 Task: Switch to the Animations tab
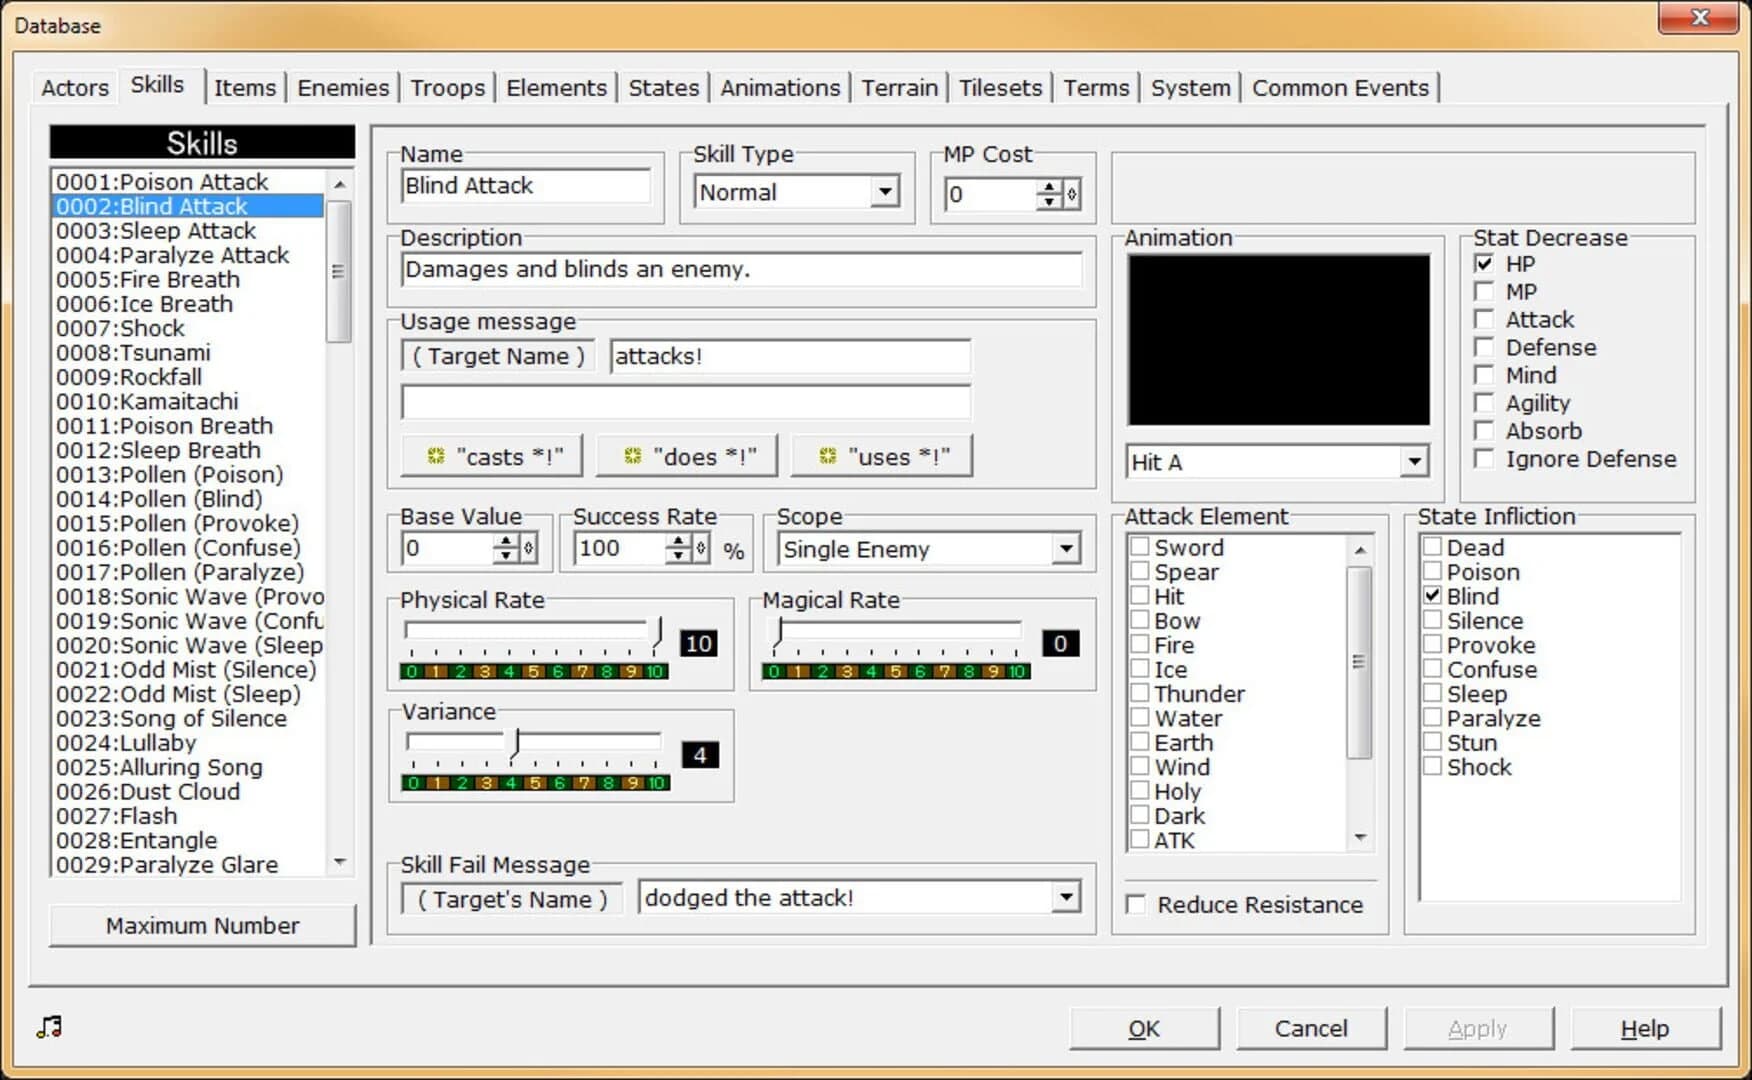tap(779, 88)
